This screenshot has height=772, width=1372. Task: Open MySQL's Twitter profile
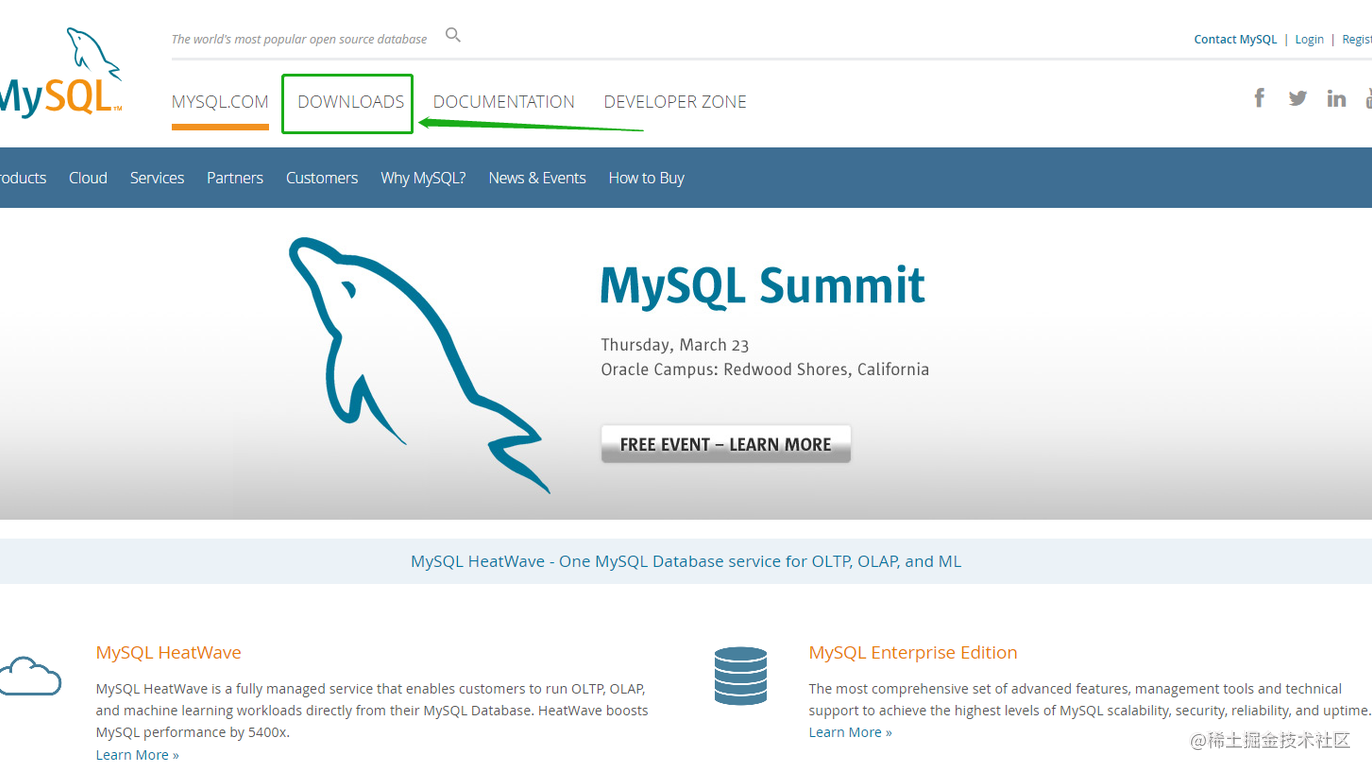pyautogui.click(x=1297, y=98)
